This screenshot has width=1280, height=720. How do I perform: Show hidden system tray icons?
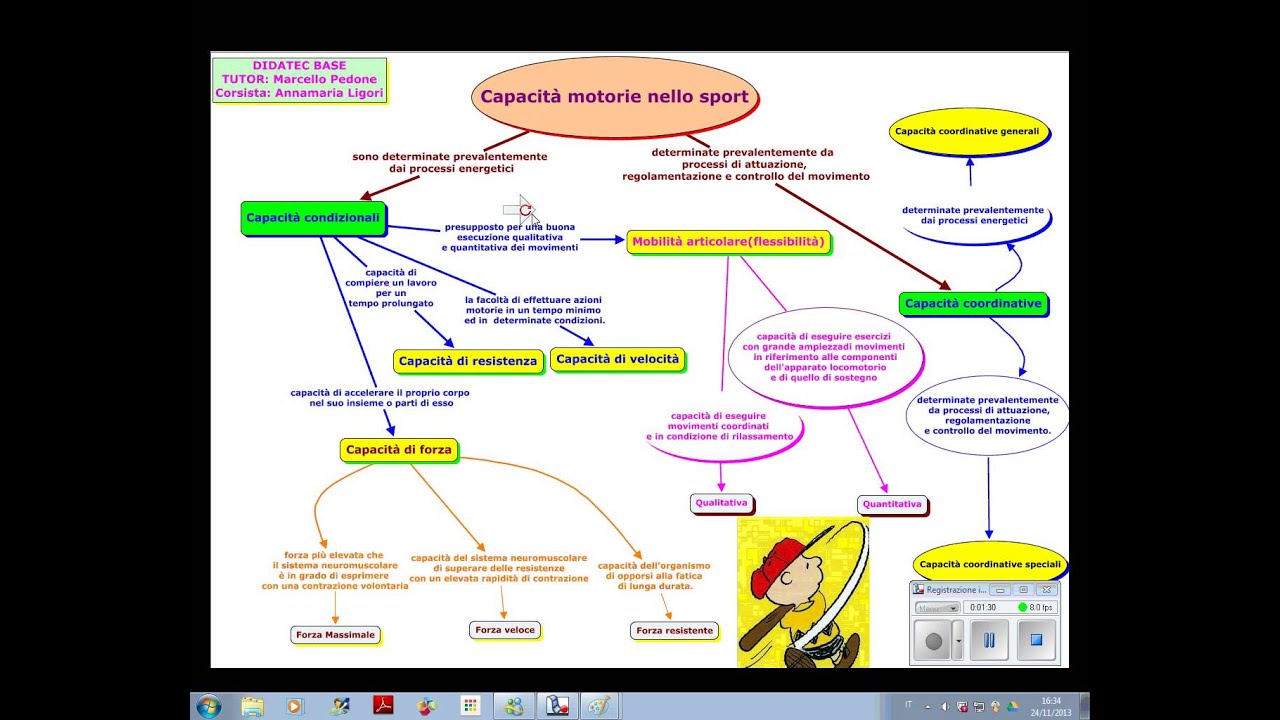928,706
